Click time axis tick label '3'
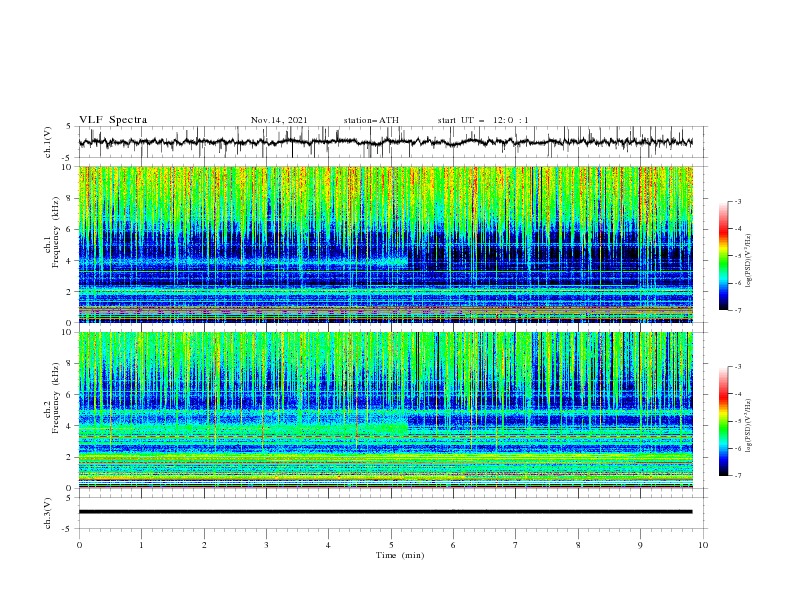The width and height of the screenshot is (792, 612). coord(266,545)
